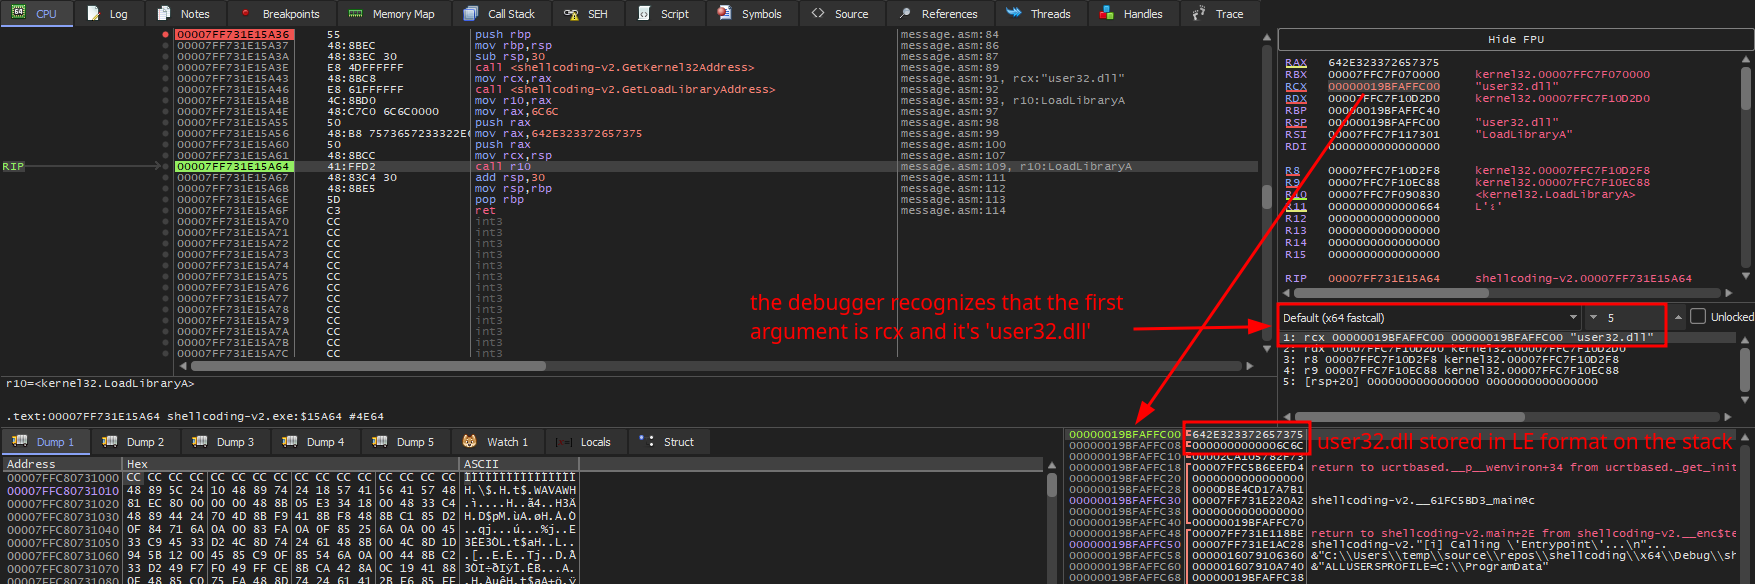Open the calling convention dropdown

click(x=1573, y=317)
